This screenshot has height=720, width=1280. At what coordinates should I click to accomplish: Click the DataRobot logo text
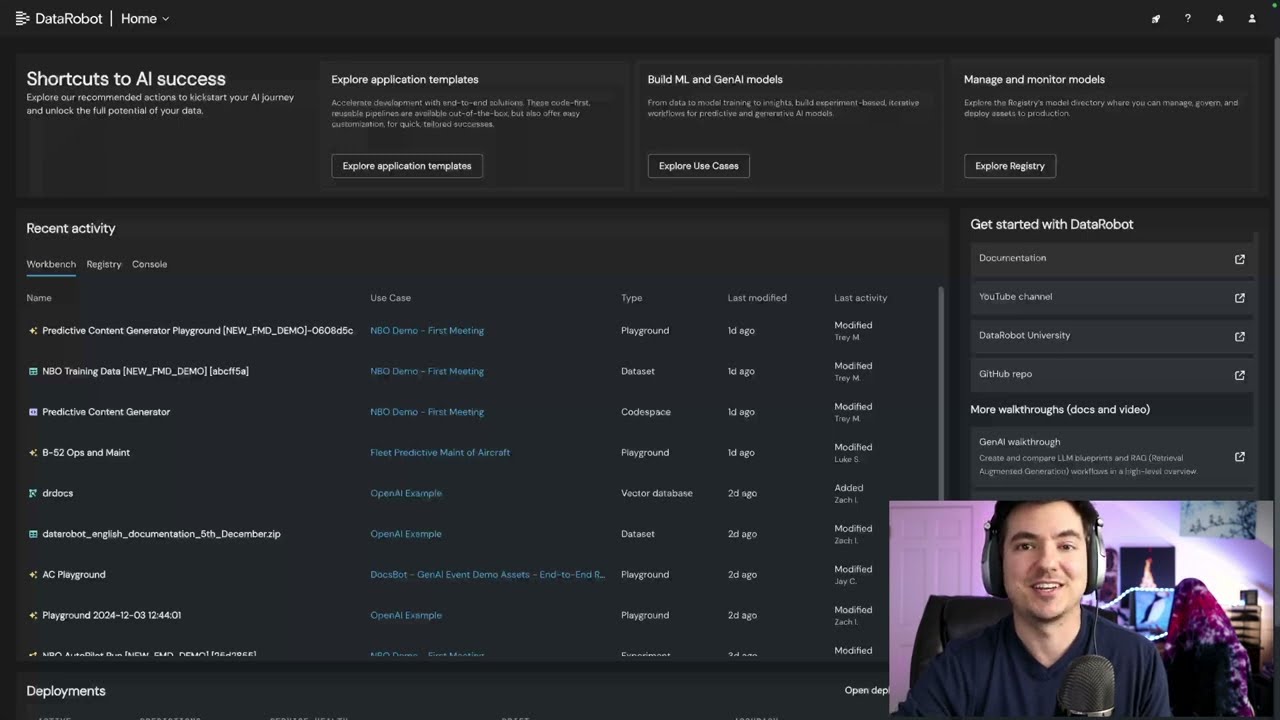coord(68,18)
